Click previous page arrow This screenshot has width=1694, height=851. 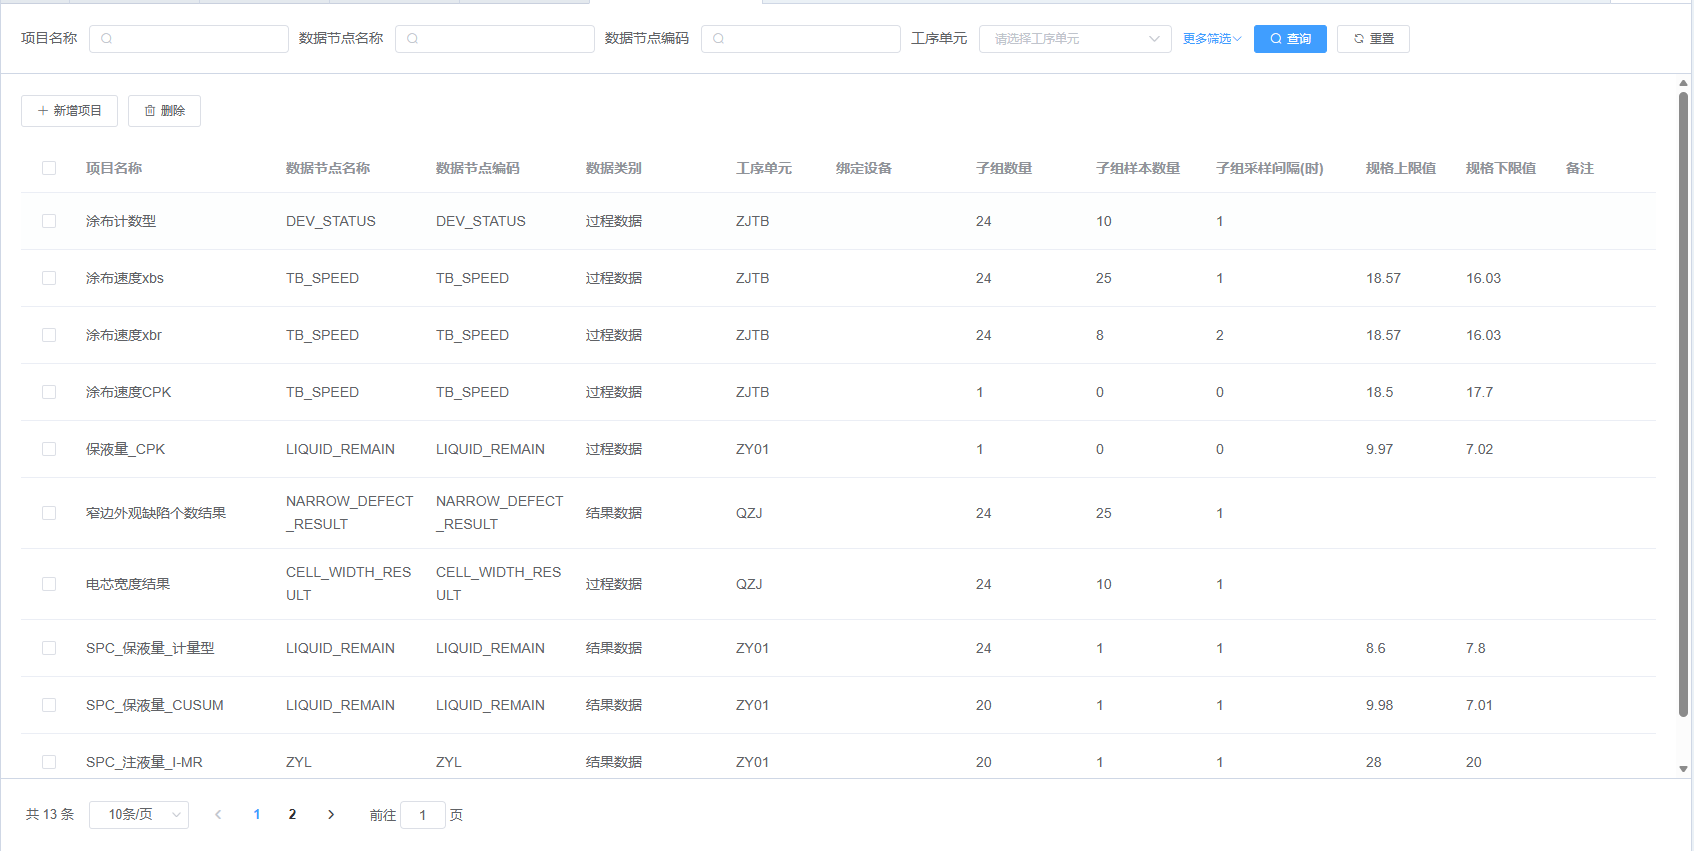click(218, 815)
